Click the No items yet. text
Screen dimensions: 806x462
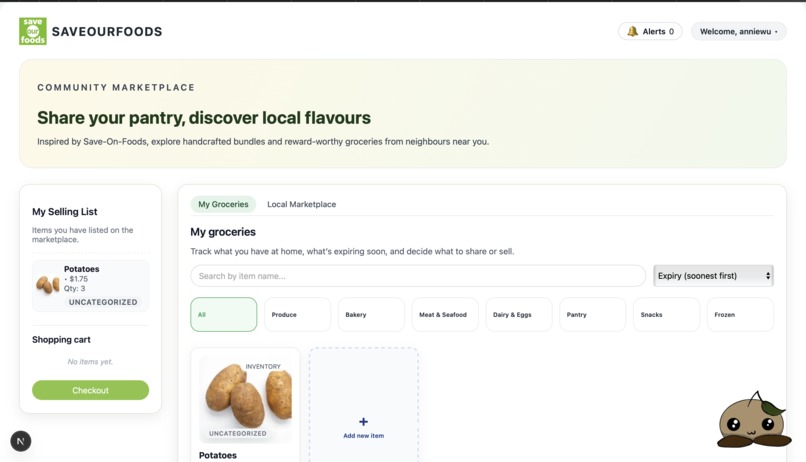[90, 362]
